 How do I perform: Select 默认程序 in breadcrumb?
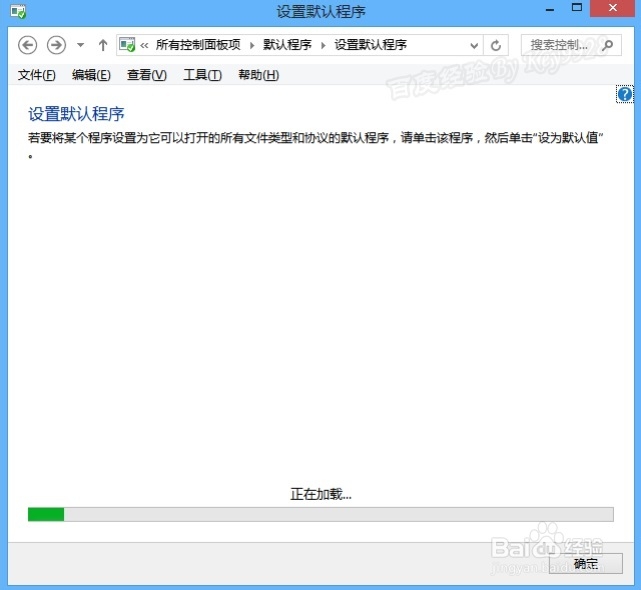[x=287, y=45]
